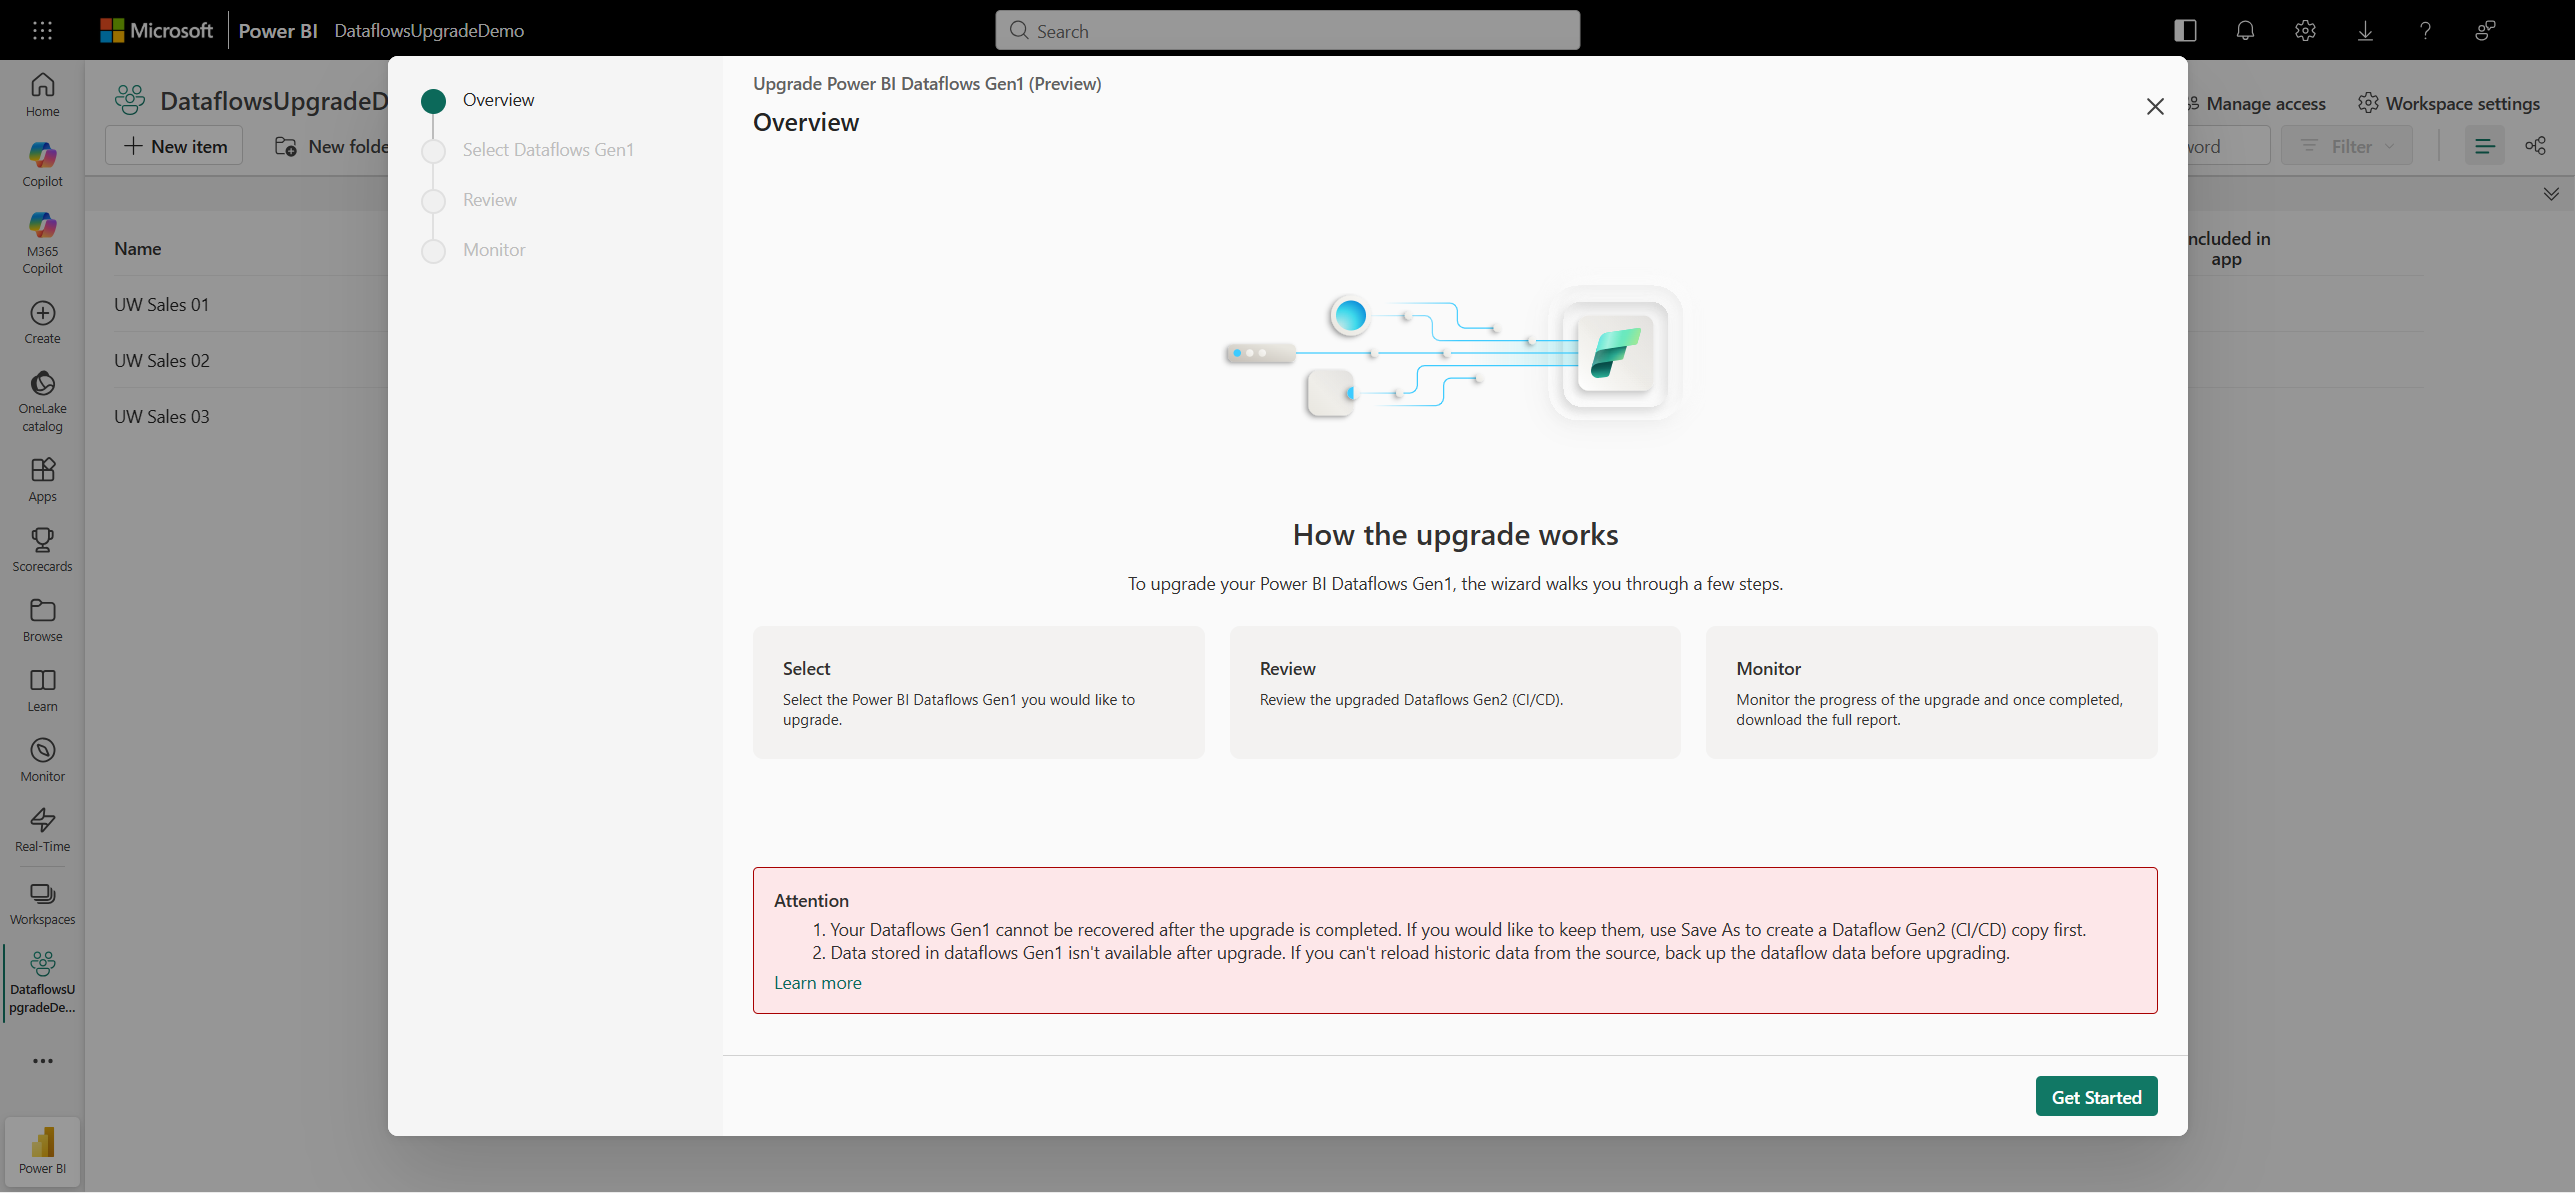Select the Review wizard step
The image size is (2575, 1193).
tap(490, 200)
